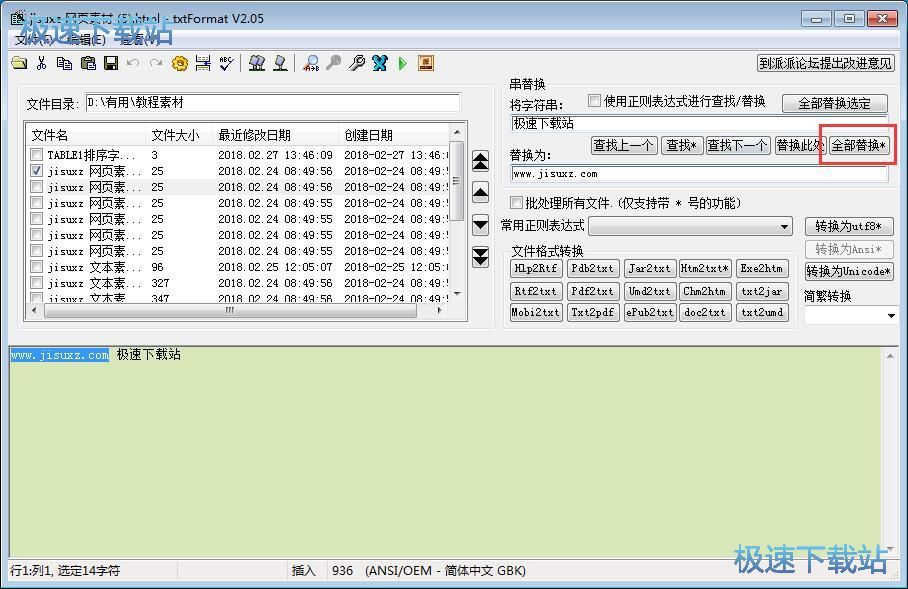Open settings via the gear toolbar icon
The image size is (908, 589).
180,62
